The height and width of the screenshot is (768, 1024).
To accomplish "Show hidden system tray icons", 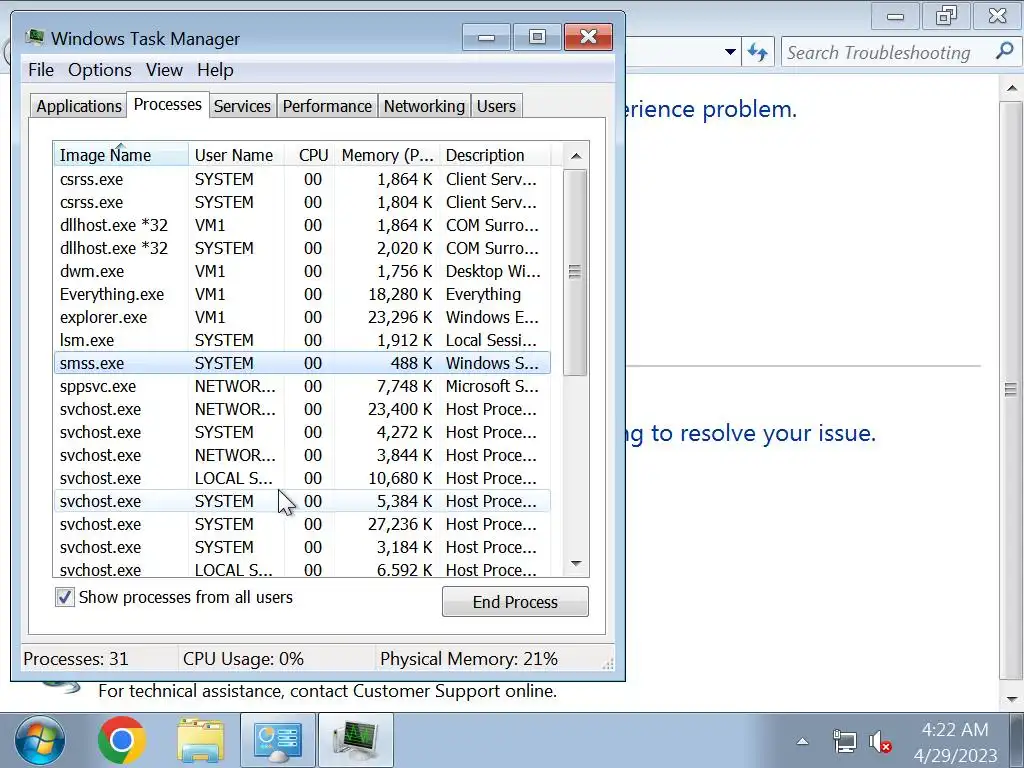I will pos(803,741).
